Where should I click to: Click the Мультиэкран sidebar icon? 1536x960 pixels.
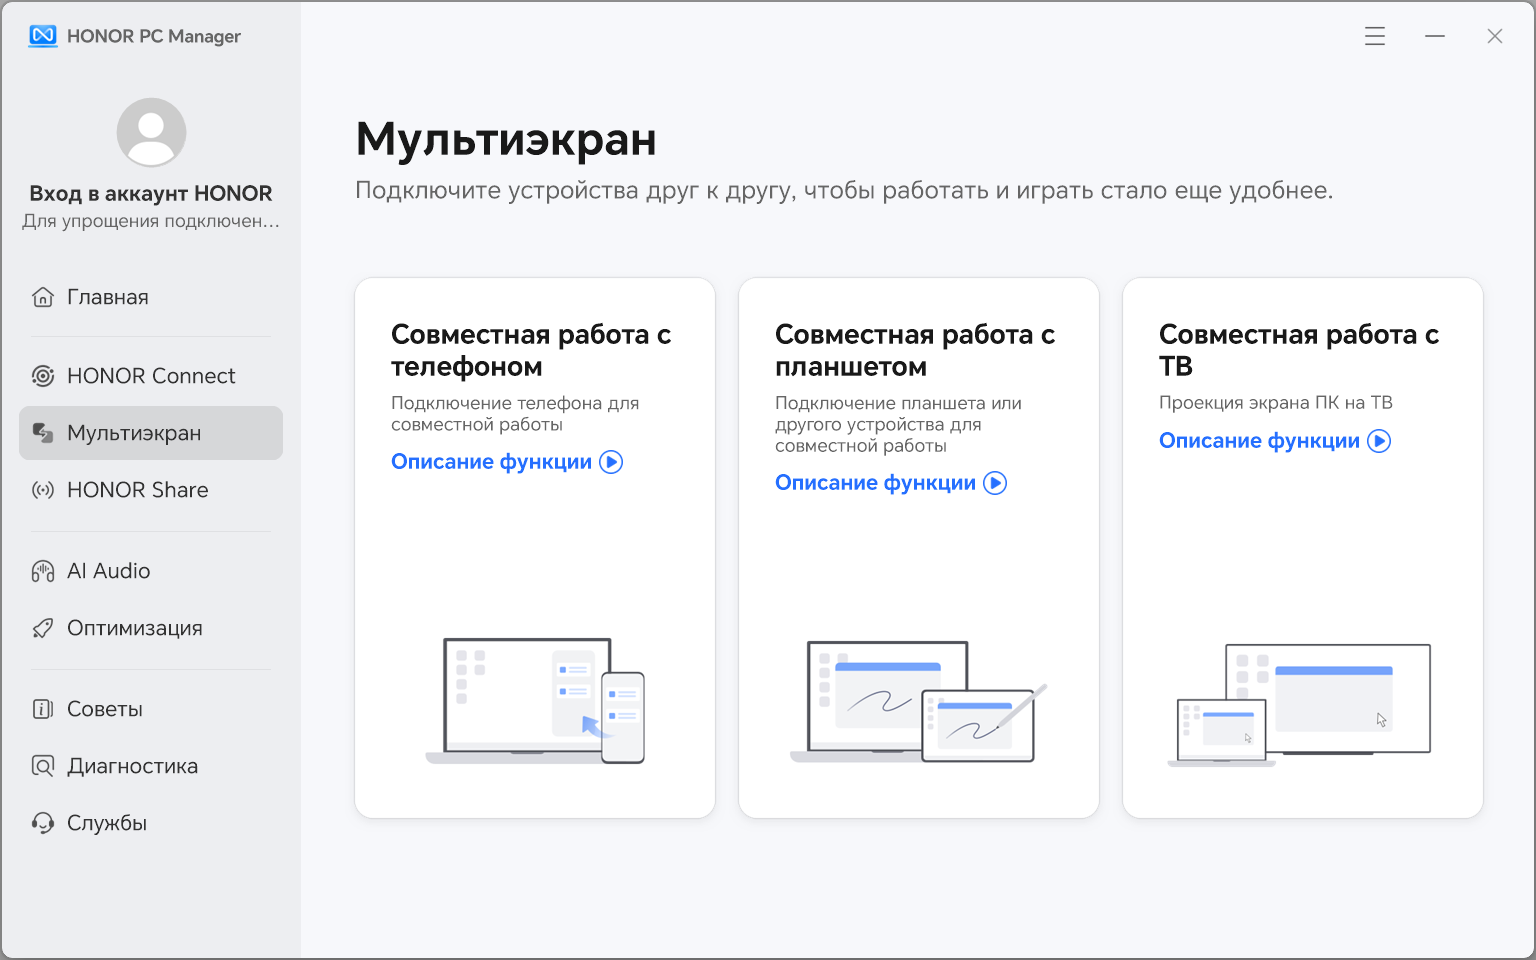[x=43, y=433]
